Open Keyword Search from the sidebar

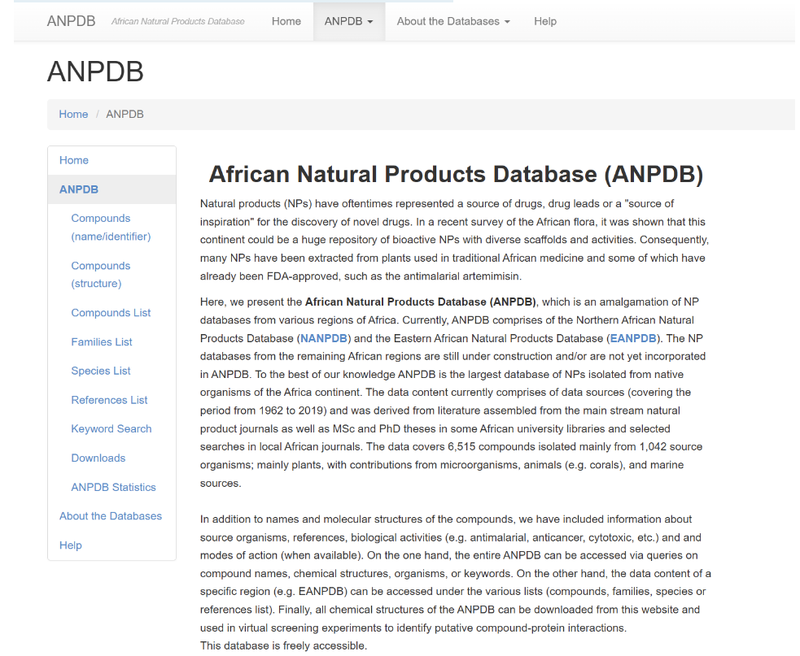[x=111, y=429]
